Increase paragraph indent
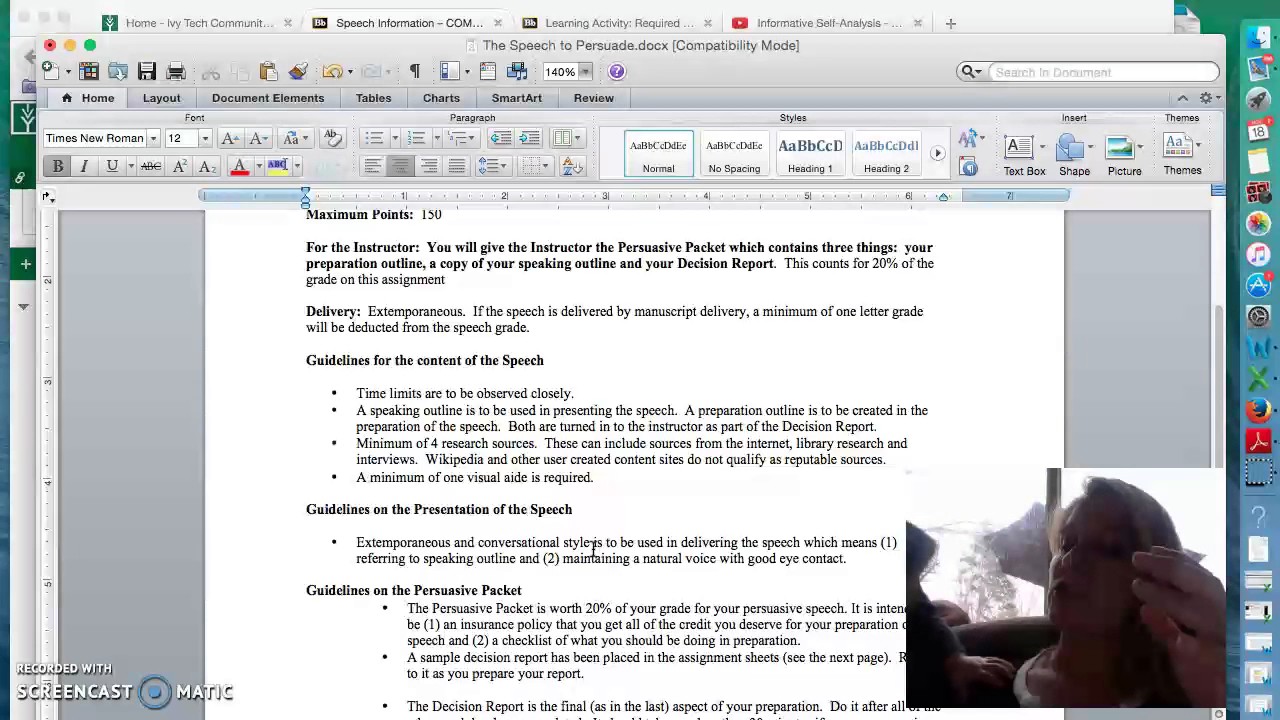This screenshot has width=1280, height=720. 530,138
